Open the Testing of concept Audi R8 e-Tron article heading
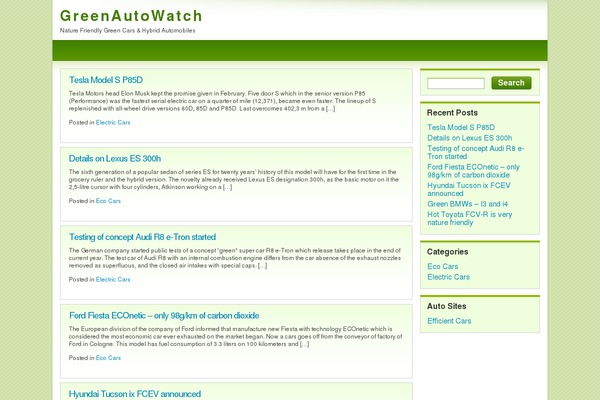This screenshot has width=600, height=400. (142, 237)
